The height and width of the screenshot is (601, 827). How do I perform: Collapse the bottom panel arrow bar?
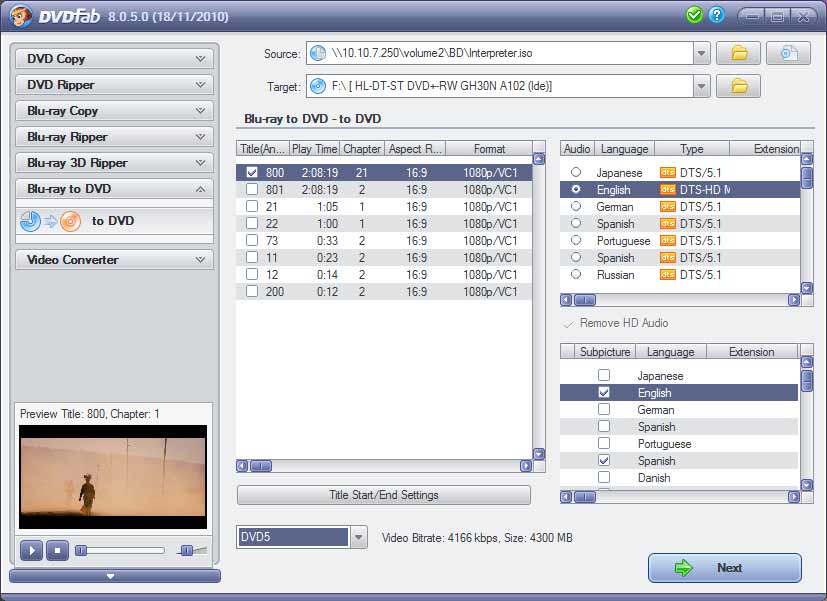(114, 576)
